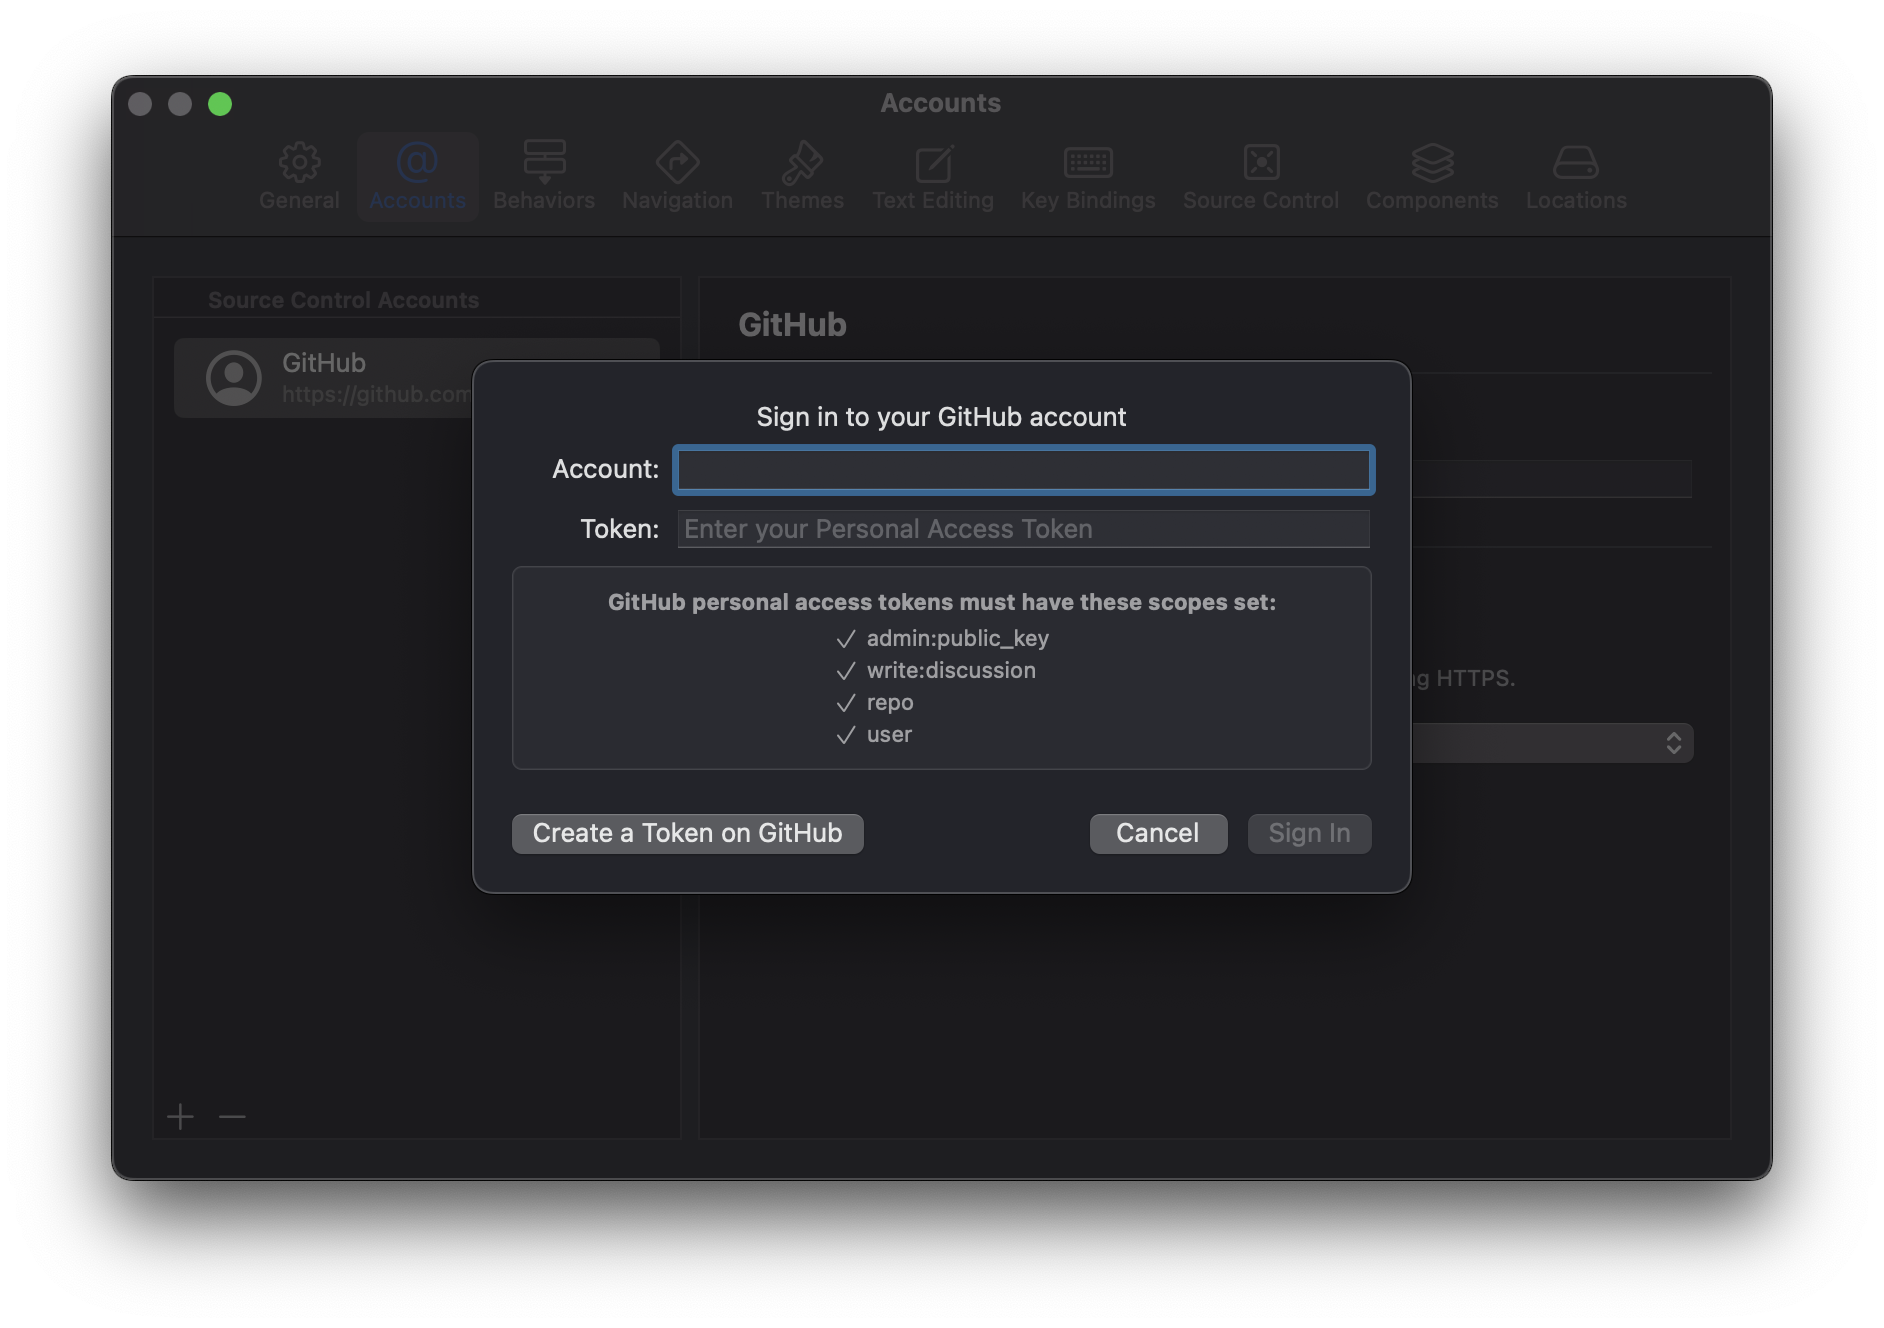The image size is (1884, 1328).
Task: Click the minus icon to remove account
Action: pyautogui.click(x=232, y=1116)
